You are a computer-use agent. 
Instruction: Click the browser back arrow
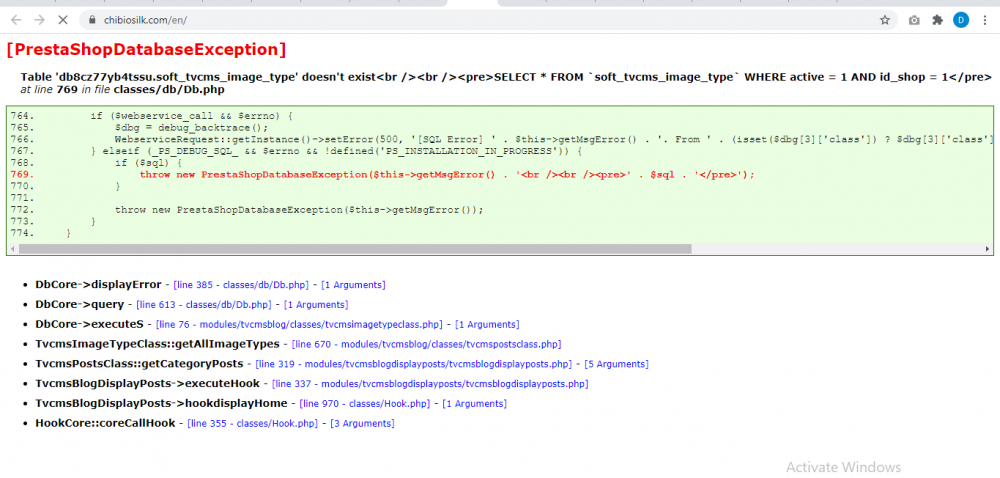click(16, 20)
